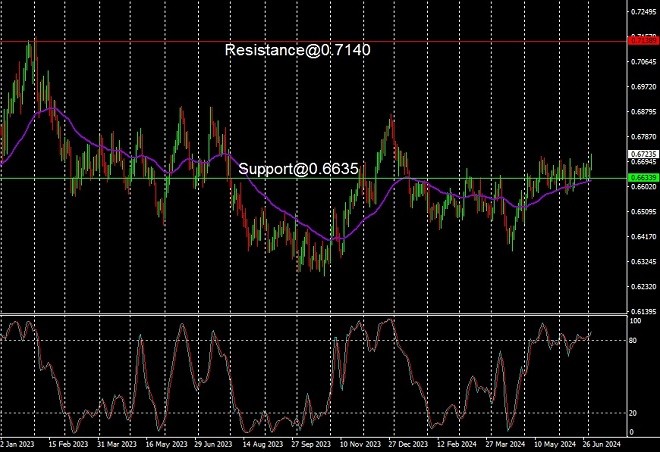The width and height of the screenshot is (660, 452).
Task: Click the 0.66020 price axis label
Action: (x=644, y=186)
